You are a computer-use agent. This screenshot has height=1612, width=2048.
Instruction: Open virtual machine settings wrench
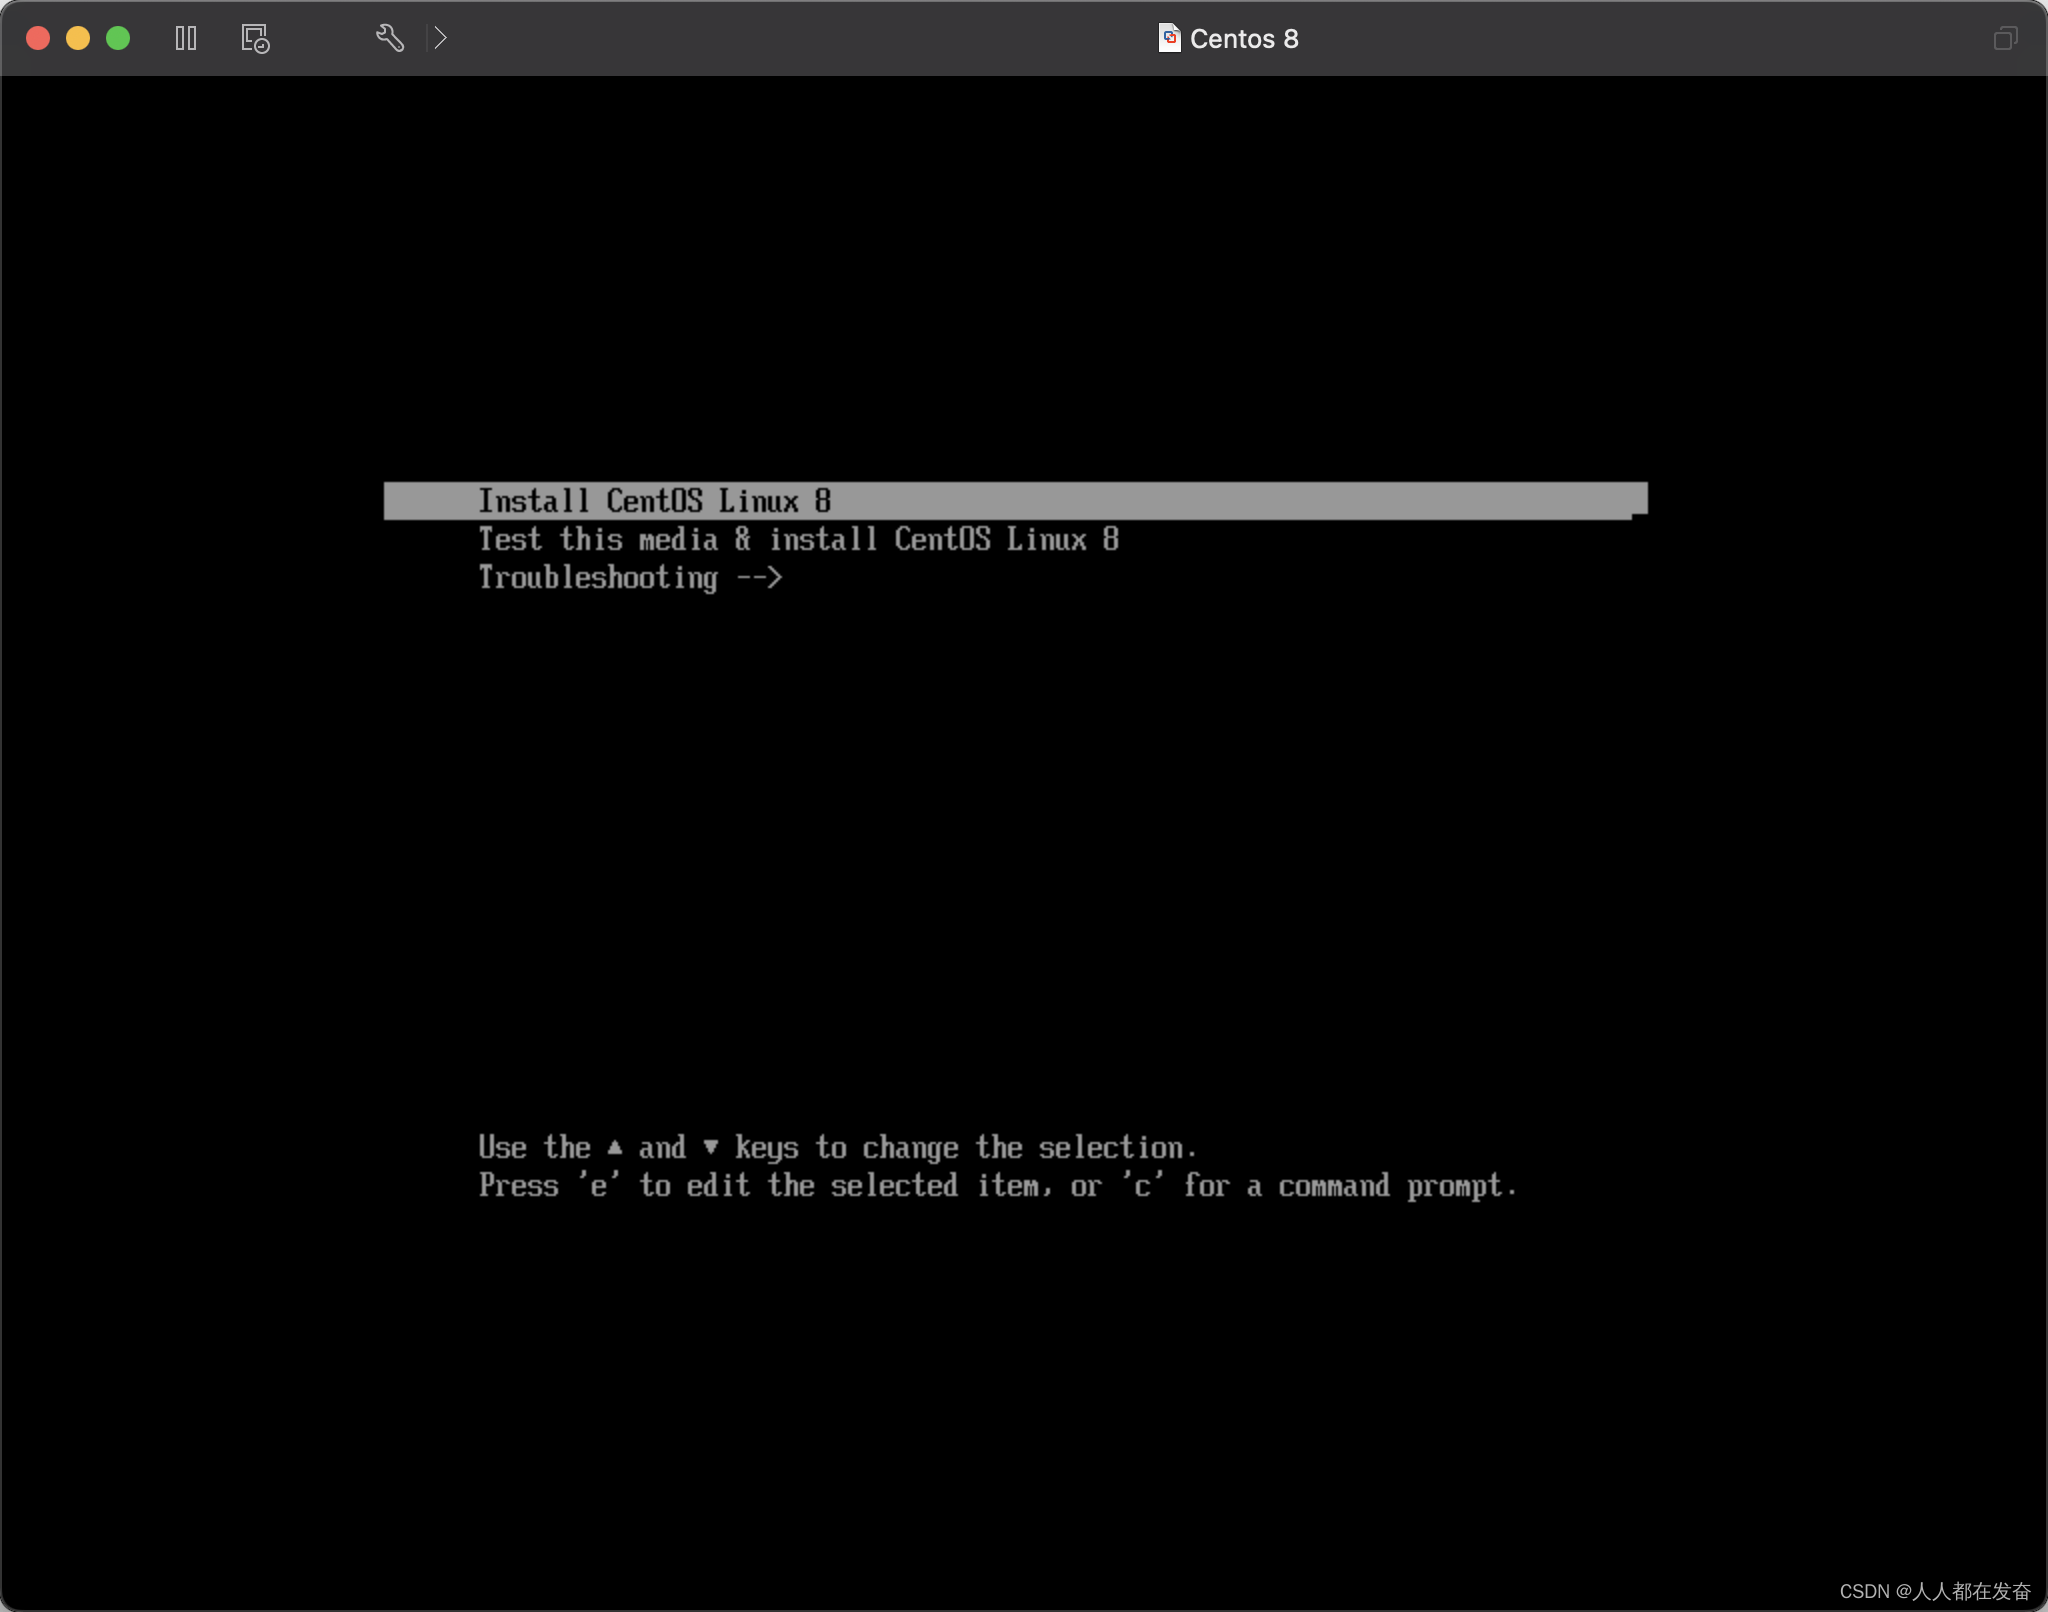click(389, 39)
